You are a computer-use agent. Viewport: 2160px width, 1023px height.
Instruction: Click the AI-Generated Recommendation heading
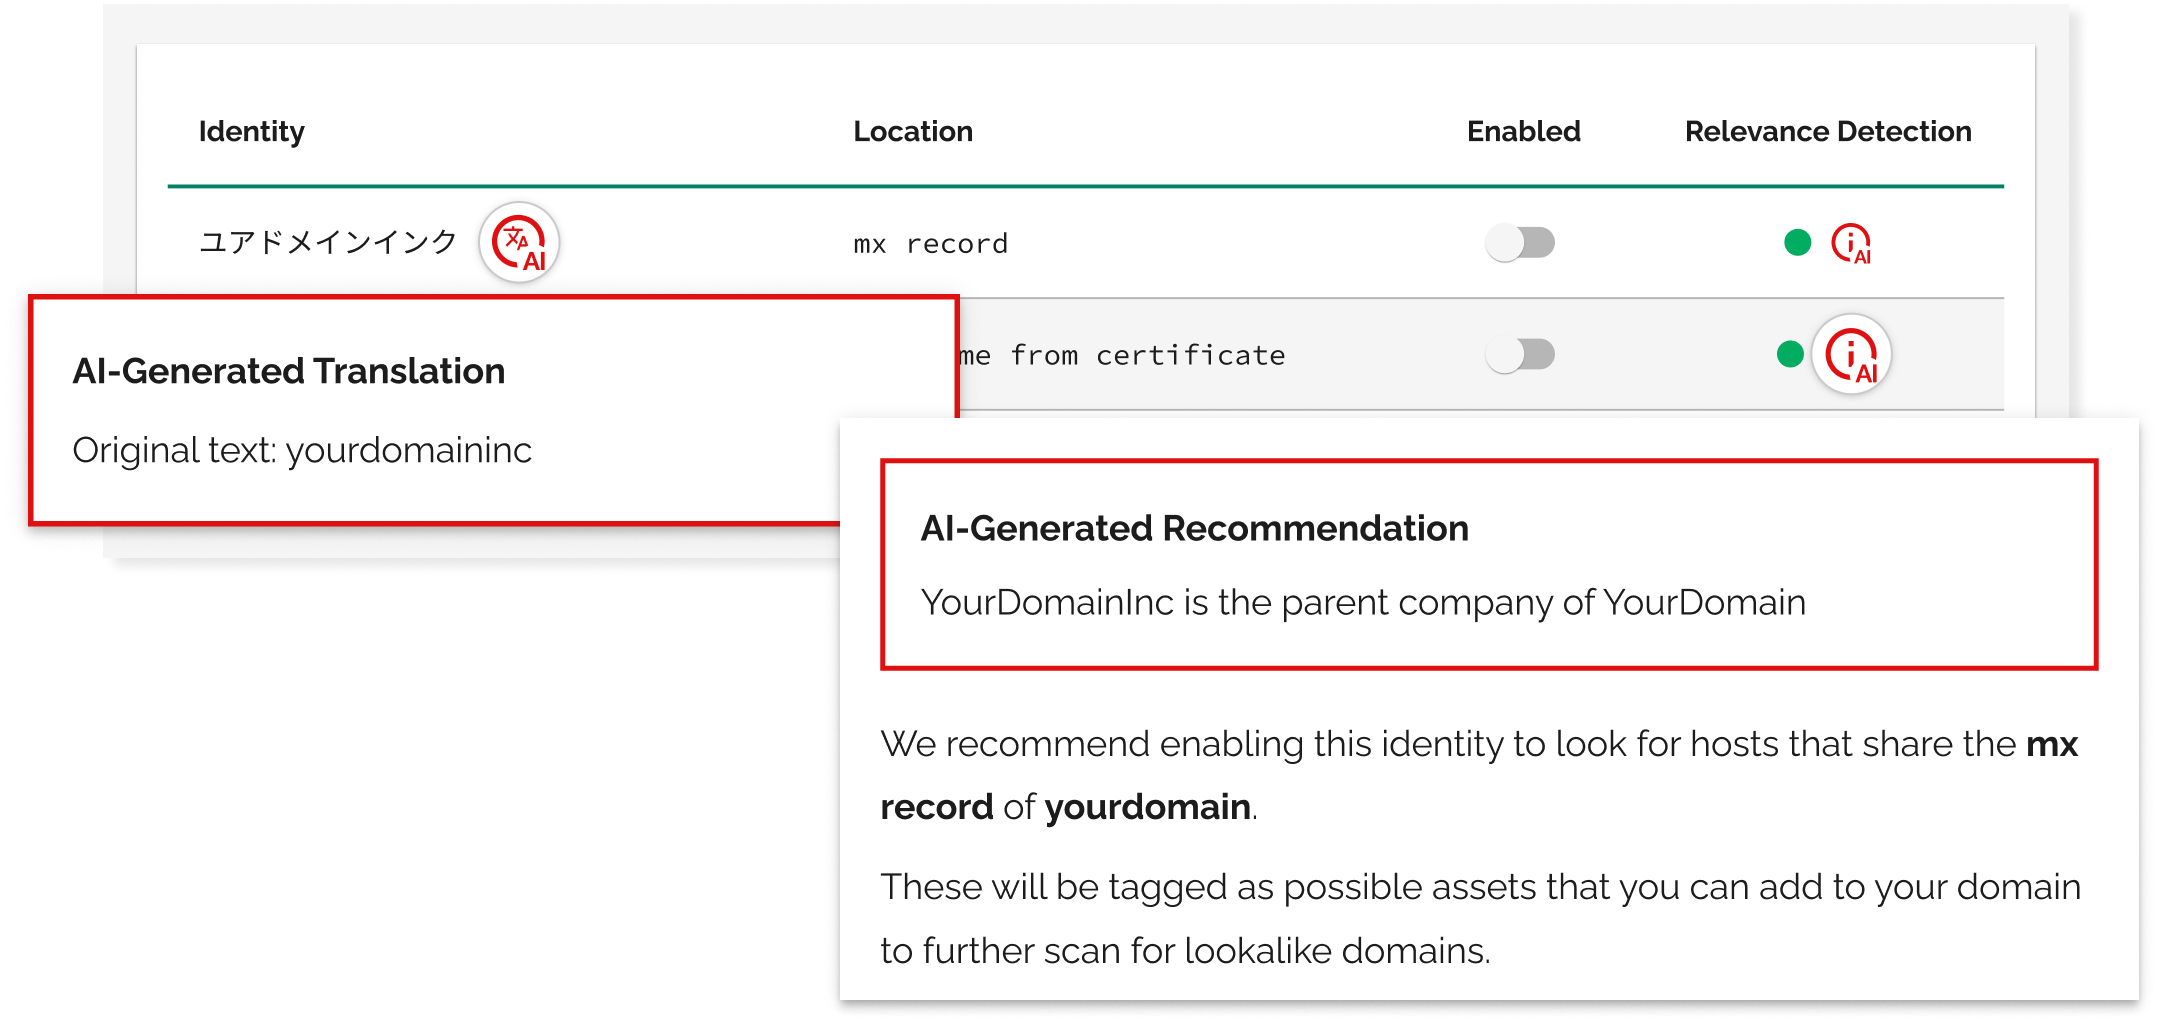1195,528
